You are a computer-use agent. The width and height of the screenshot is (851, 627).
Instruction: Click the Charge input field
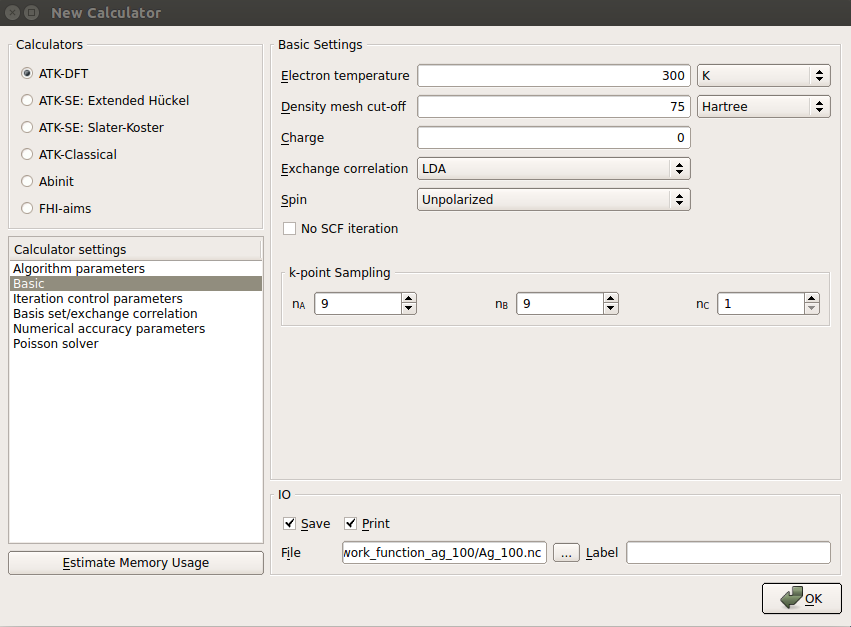(554, 138)
